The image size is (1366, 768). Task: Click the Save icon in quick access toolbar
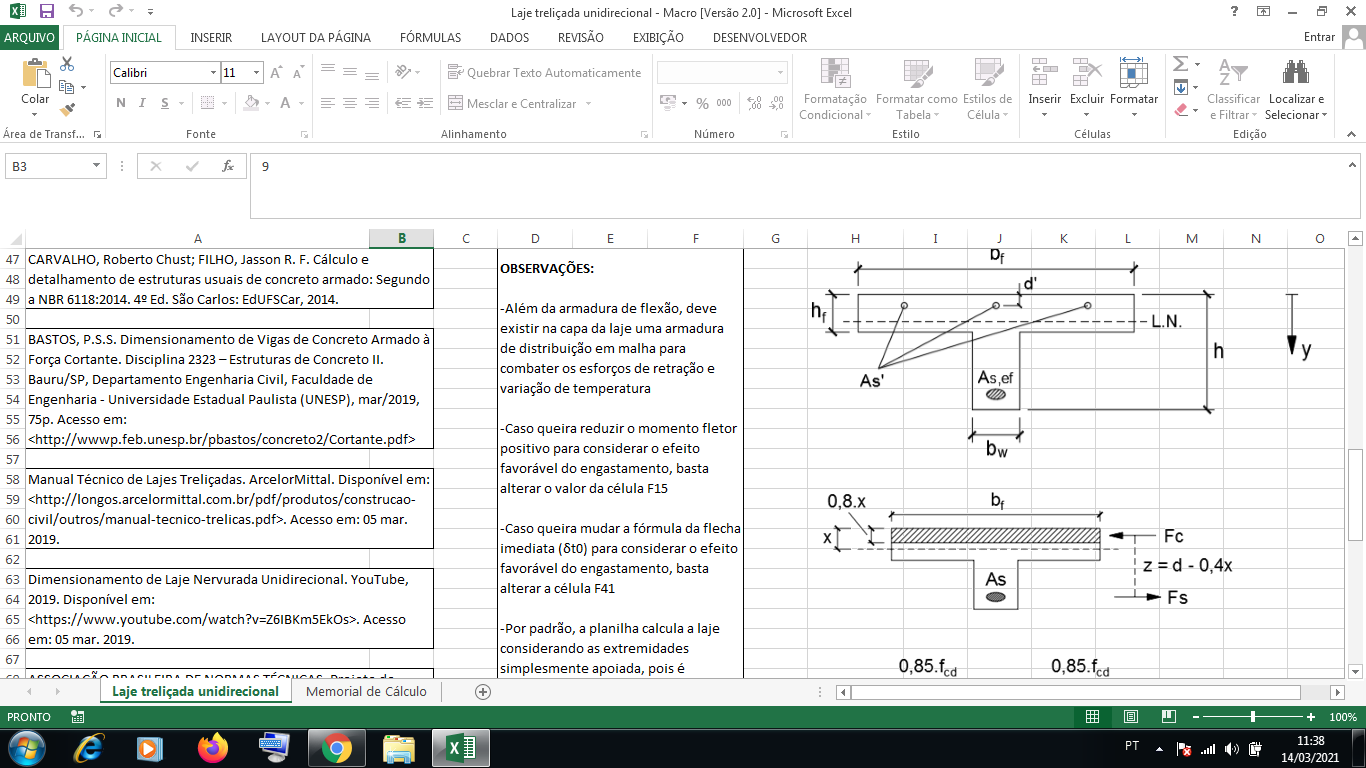coord(46,12)
